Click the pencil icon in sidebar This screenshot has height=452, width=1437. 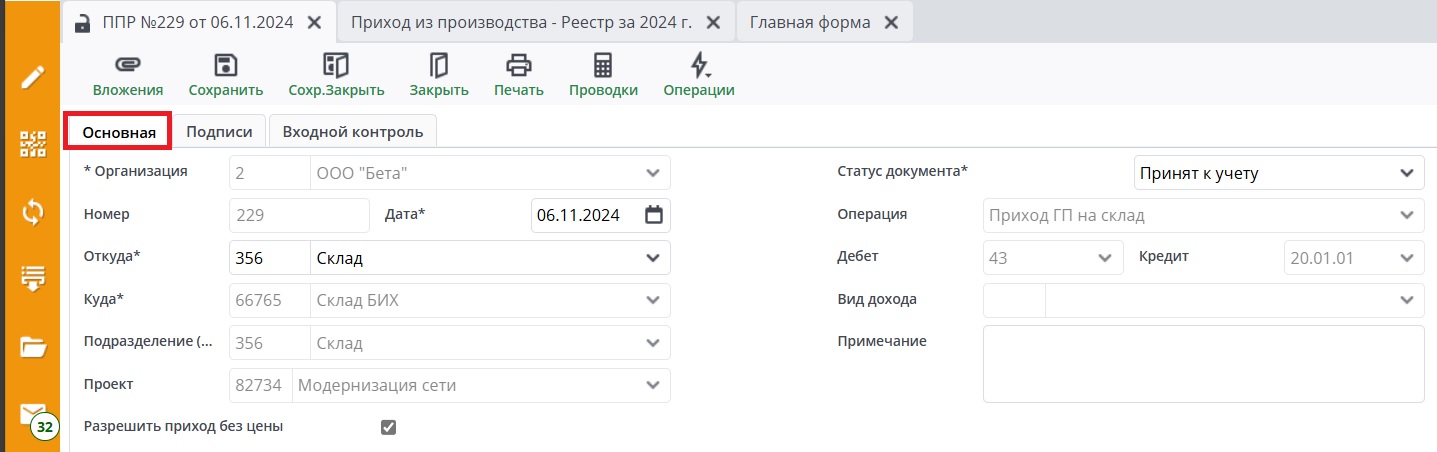point(33,77)
